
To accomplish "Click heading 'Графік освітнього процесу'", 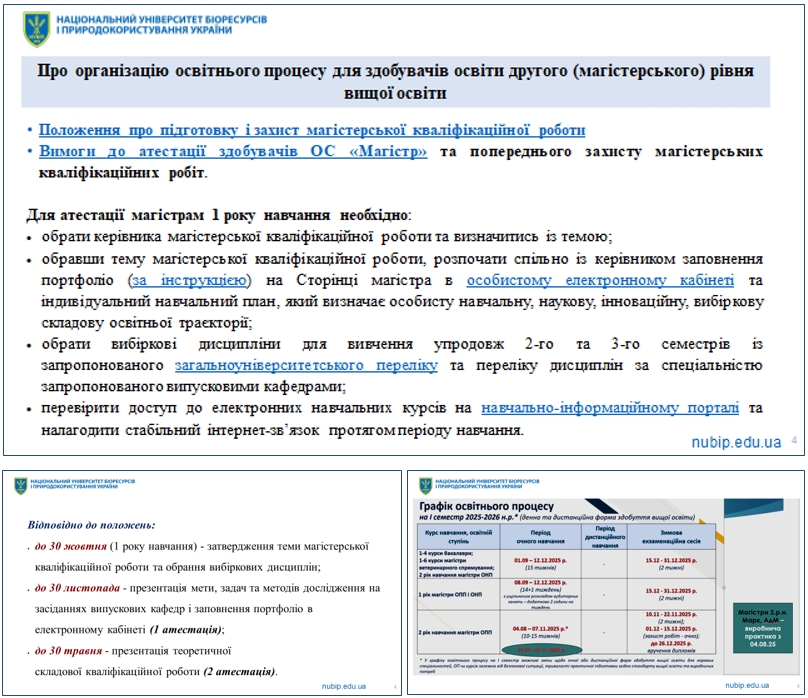I will [x=486, y=506].
